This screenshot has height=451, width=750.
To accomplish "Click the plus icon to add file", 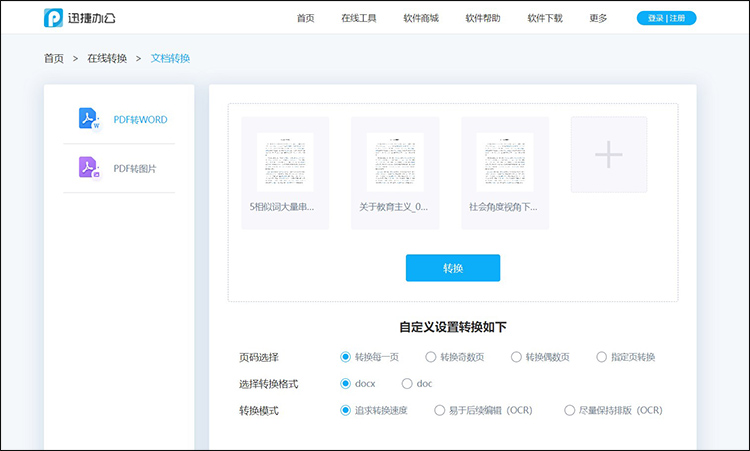I will 608,154.
